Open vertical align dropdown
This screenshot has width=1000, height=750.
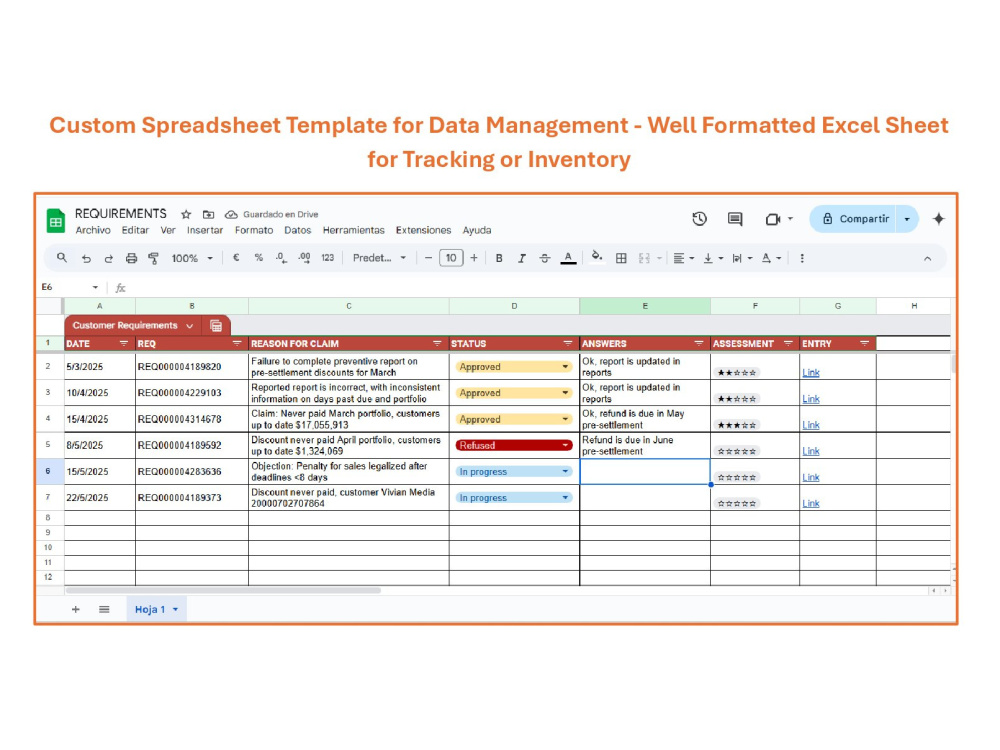point(713,258)
